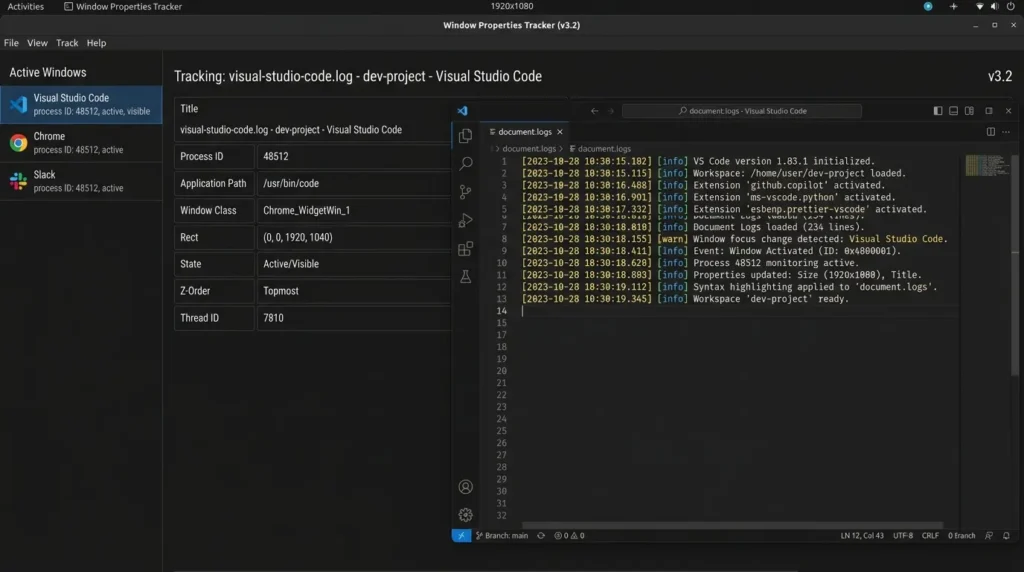Click Branch: main in the status bar
Screen dimensions: 1024x572
(502, 535)
